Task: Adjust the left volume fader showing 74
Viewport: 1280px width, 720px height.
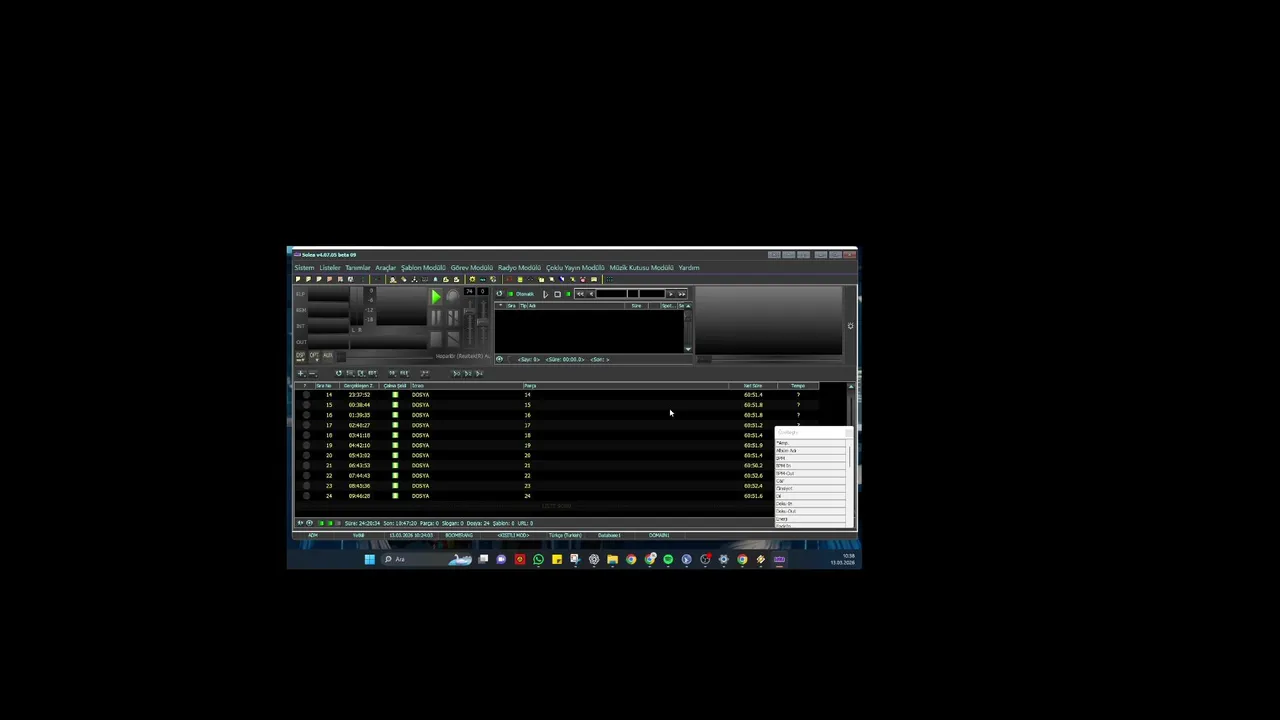Action: click(469, 313)
